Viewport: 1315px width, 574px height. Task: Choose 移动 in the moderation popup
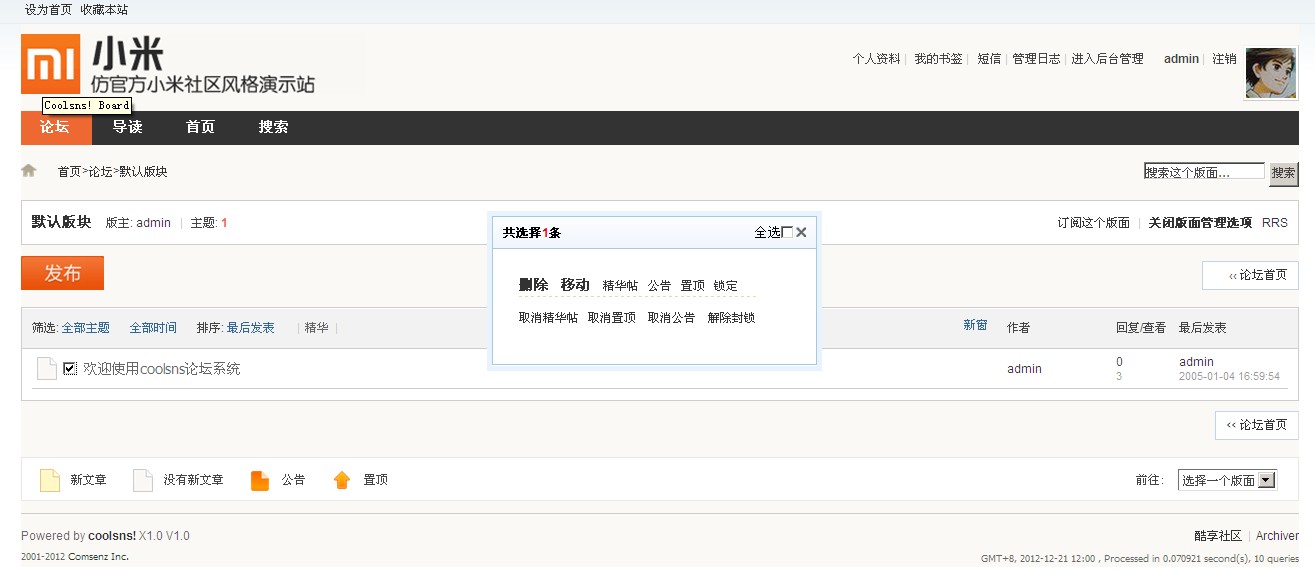tap(575, 285)
